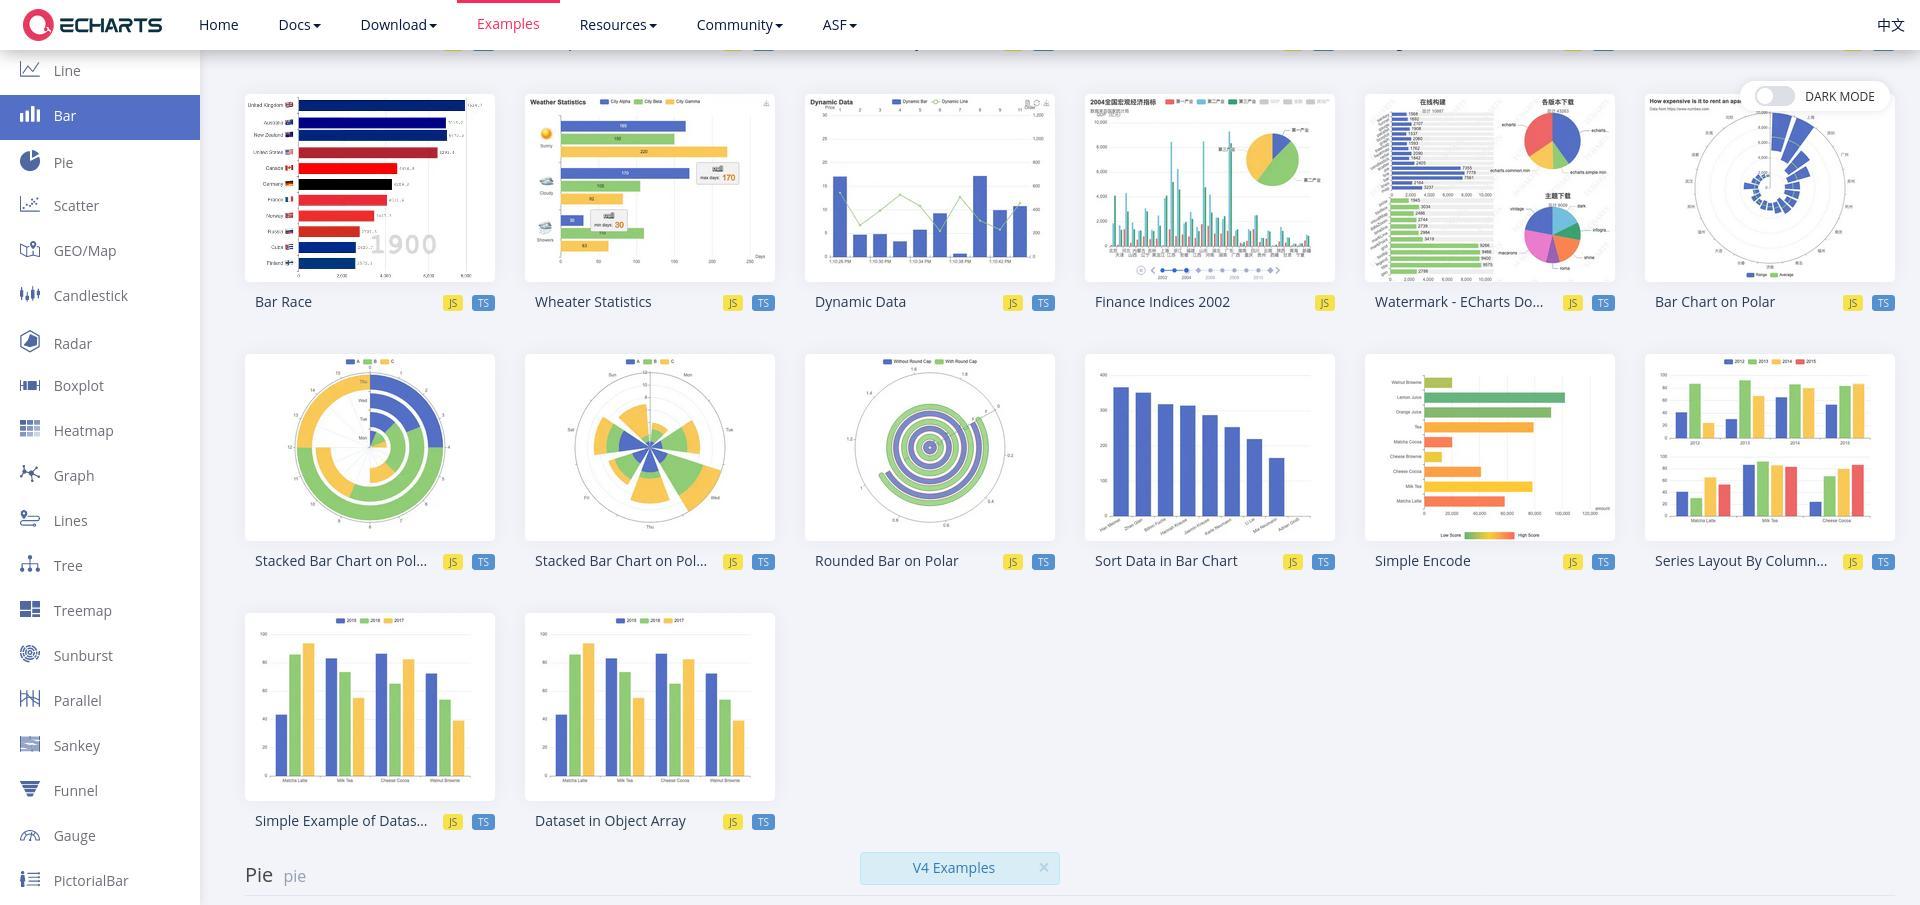
Task: Open the Treemap category icon
Action: click(x=30, y=610)
